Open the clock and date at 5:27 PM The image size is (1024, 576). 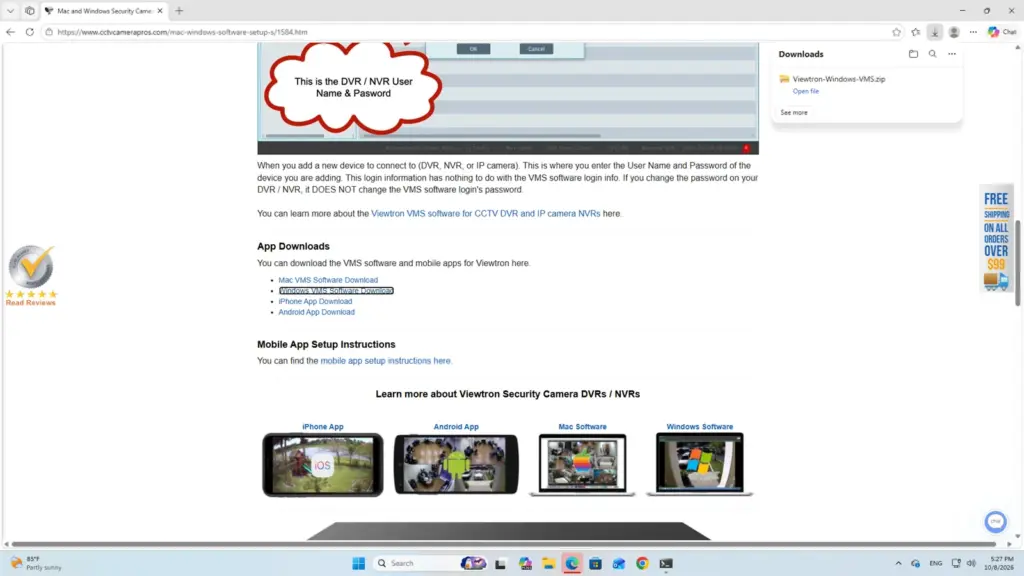click(x=1001, y=563)
